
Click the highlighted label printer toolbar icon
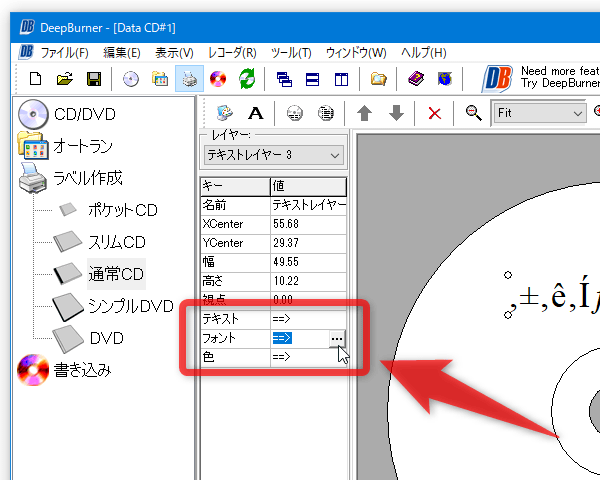coord(189,79)
